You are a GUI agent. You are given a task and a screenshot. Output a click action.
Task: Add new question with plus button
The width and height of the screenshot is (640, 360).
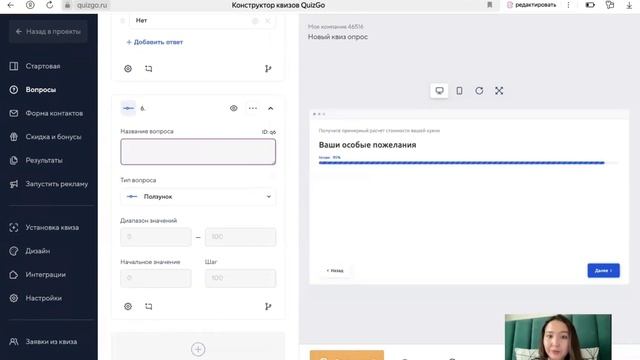(198, 349)
